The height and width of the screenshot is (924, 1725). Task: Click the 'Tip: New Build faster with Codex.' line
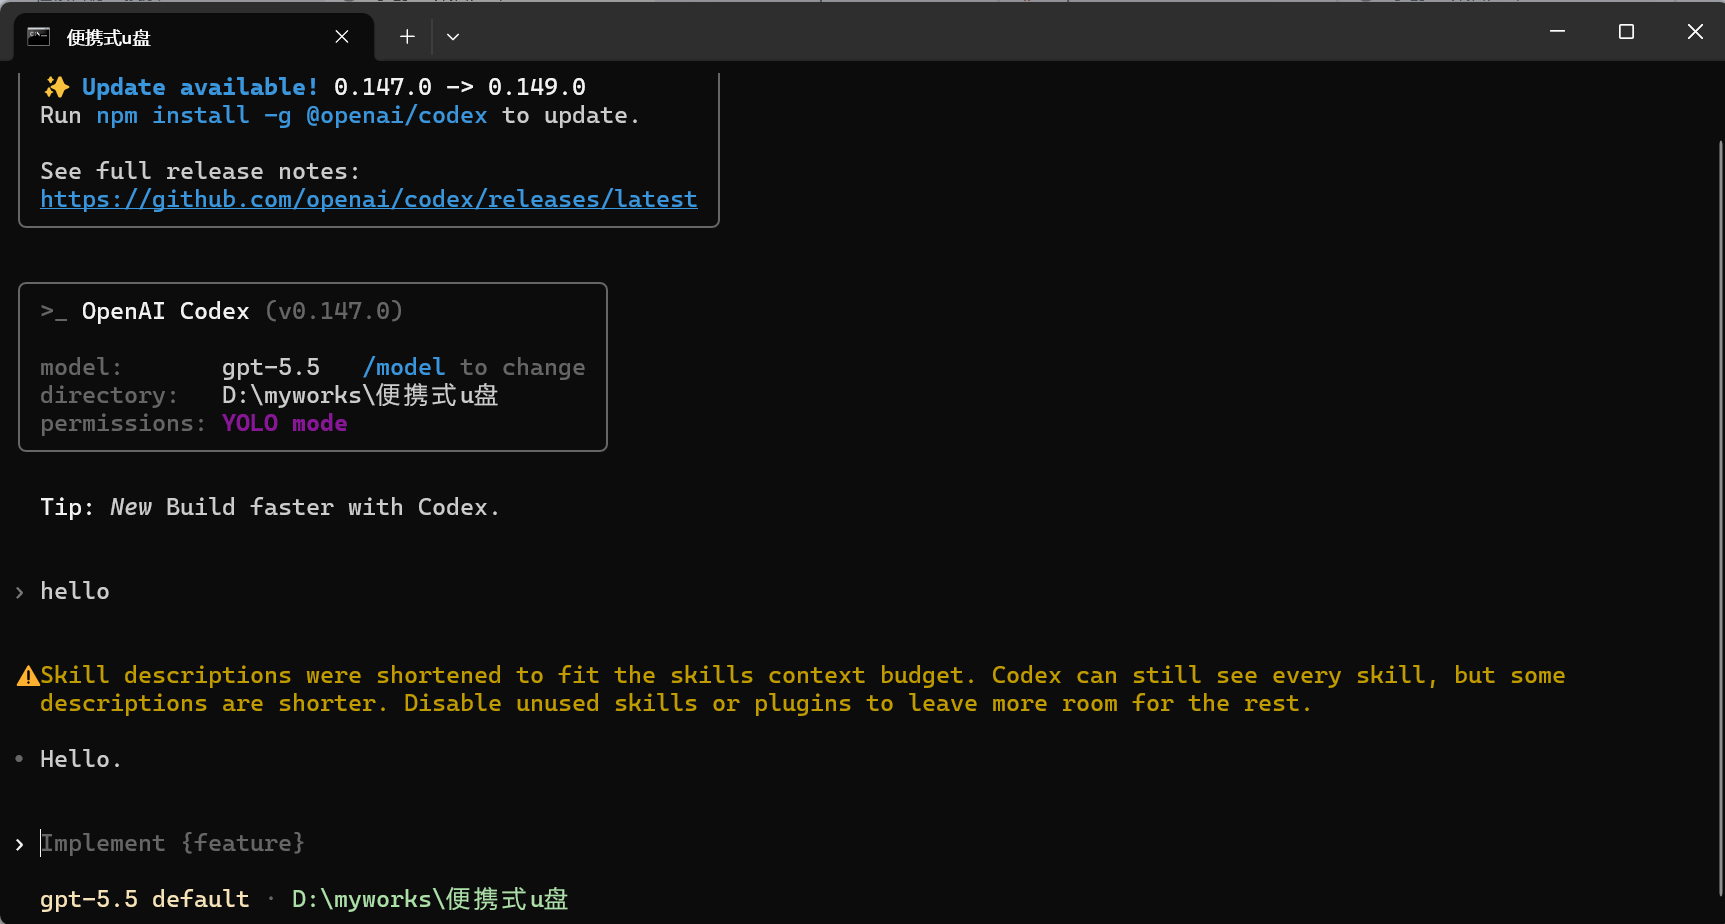pyautogui.click(x=270, y=507)
